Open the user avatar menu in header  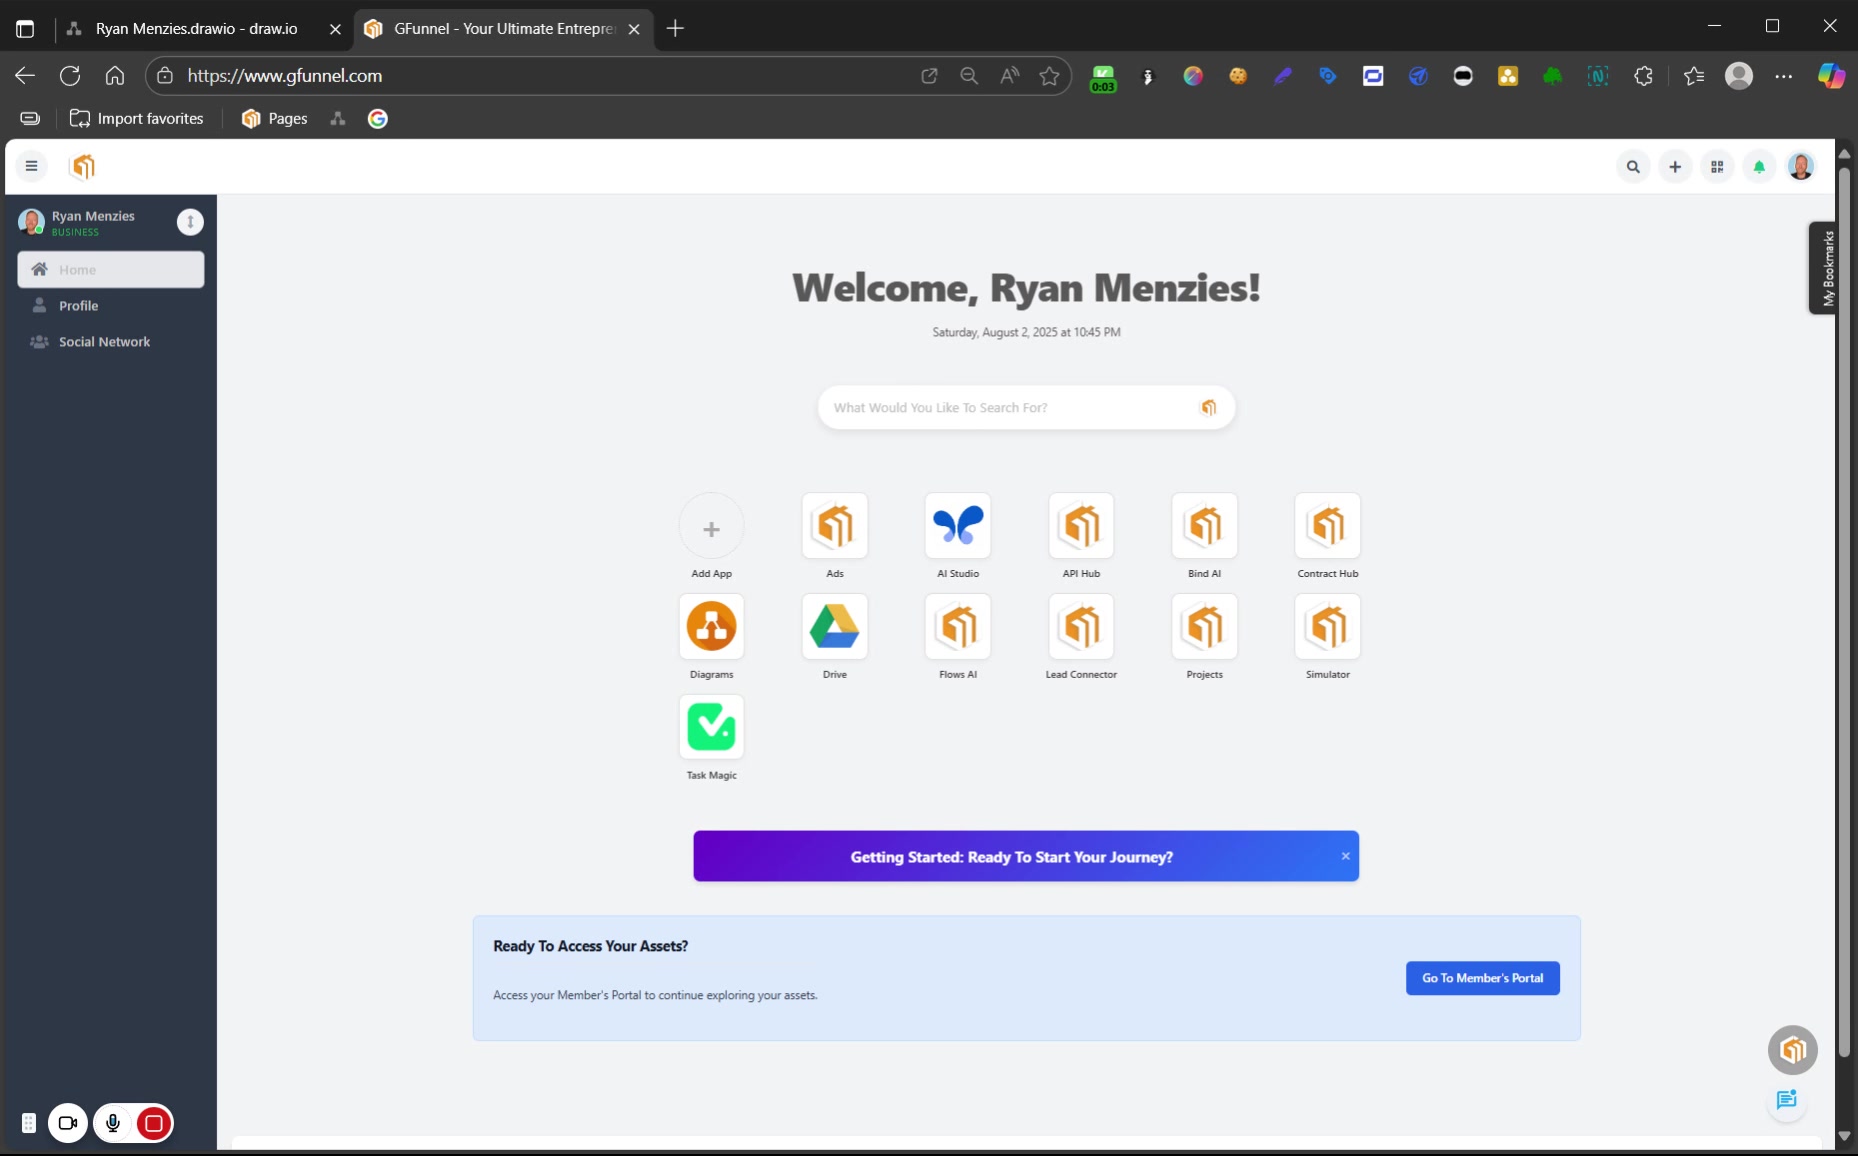pos(1800,167)
